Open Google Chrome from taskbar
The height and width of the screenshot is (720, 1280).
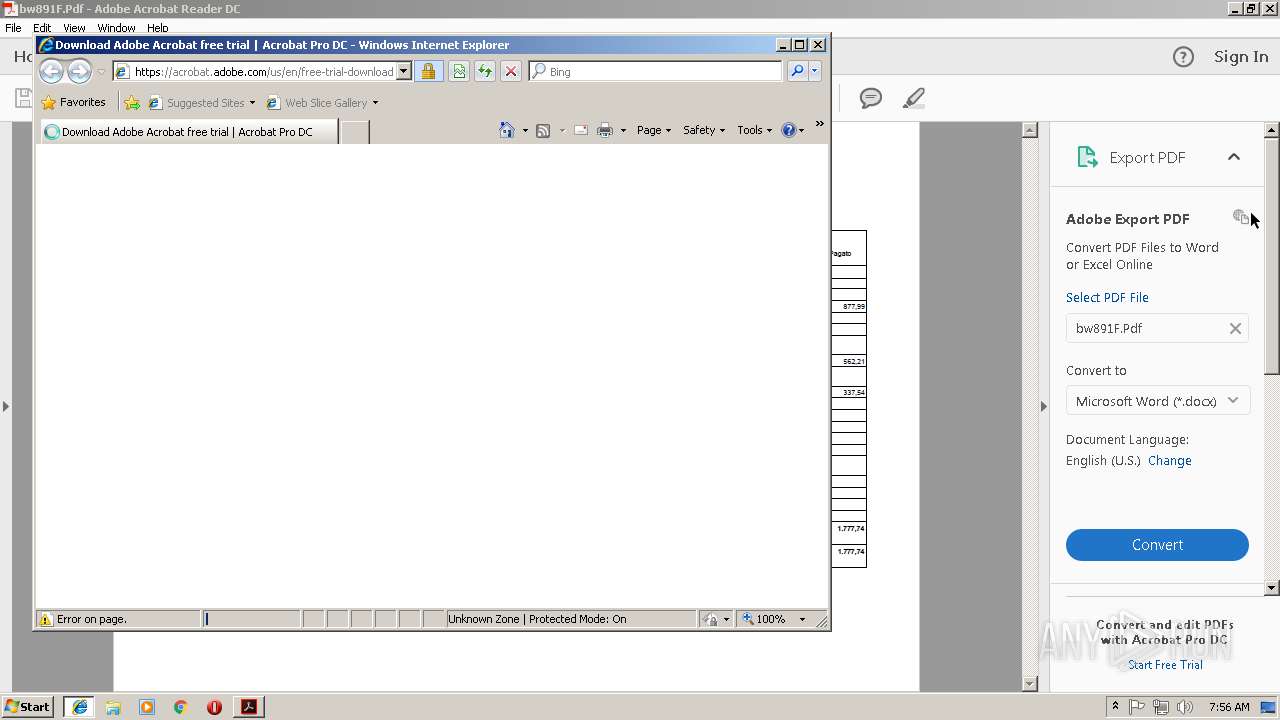coord(180,707)
